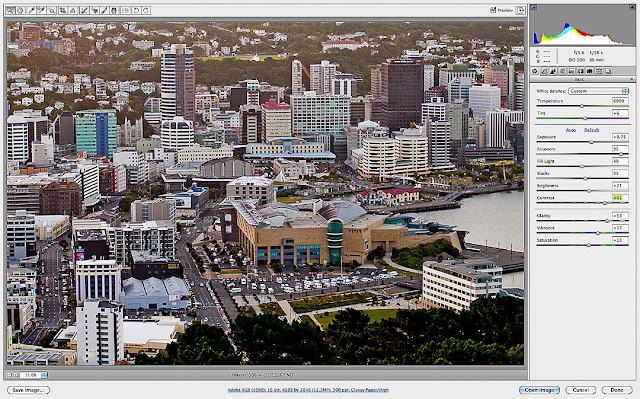Select the Crop tool
Viewport: 640px width, 399px height.
click(x=62, y=11)
